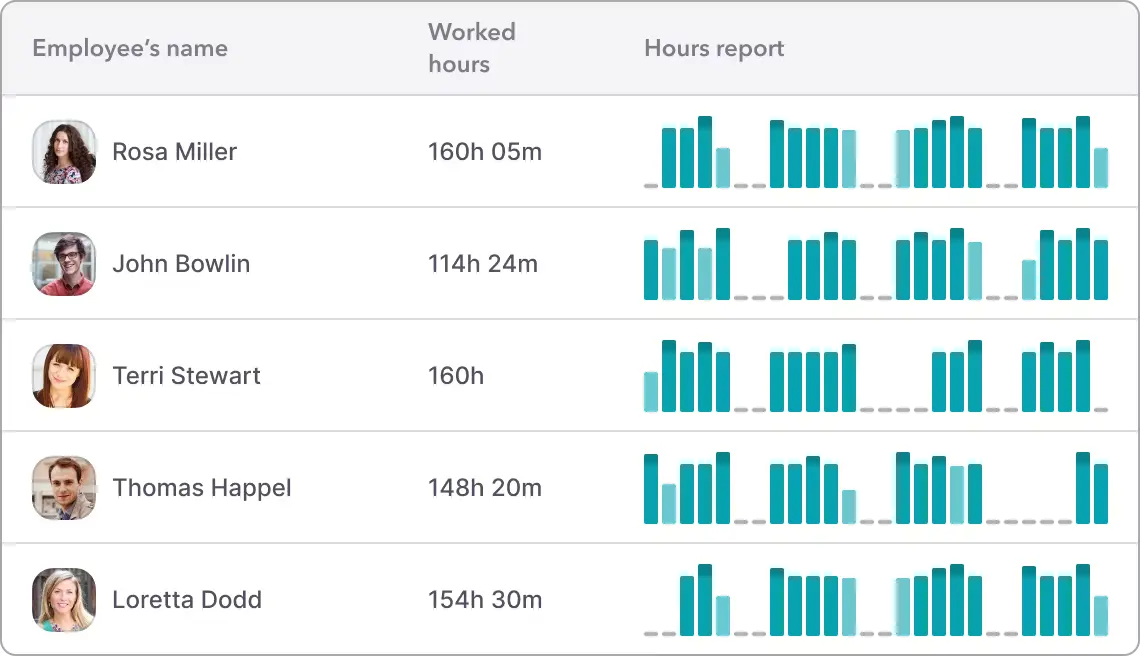Viewport: 1140px width, 656px height.
Task: Sort by the "Worked hours" column header
Action: 471,47
